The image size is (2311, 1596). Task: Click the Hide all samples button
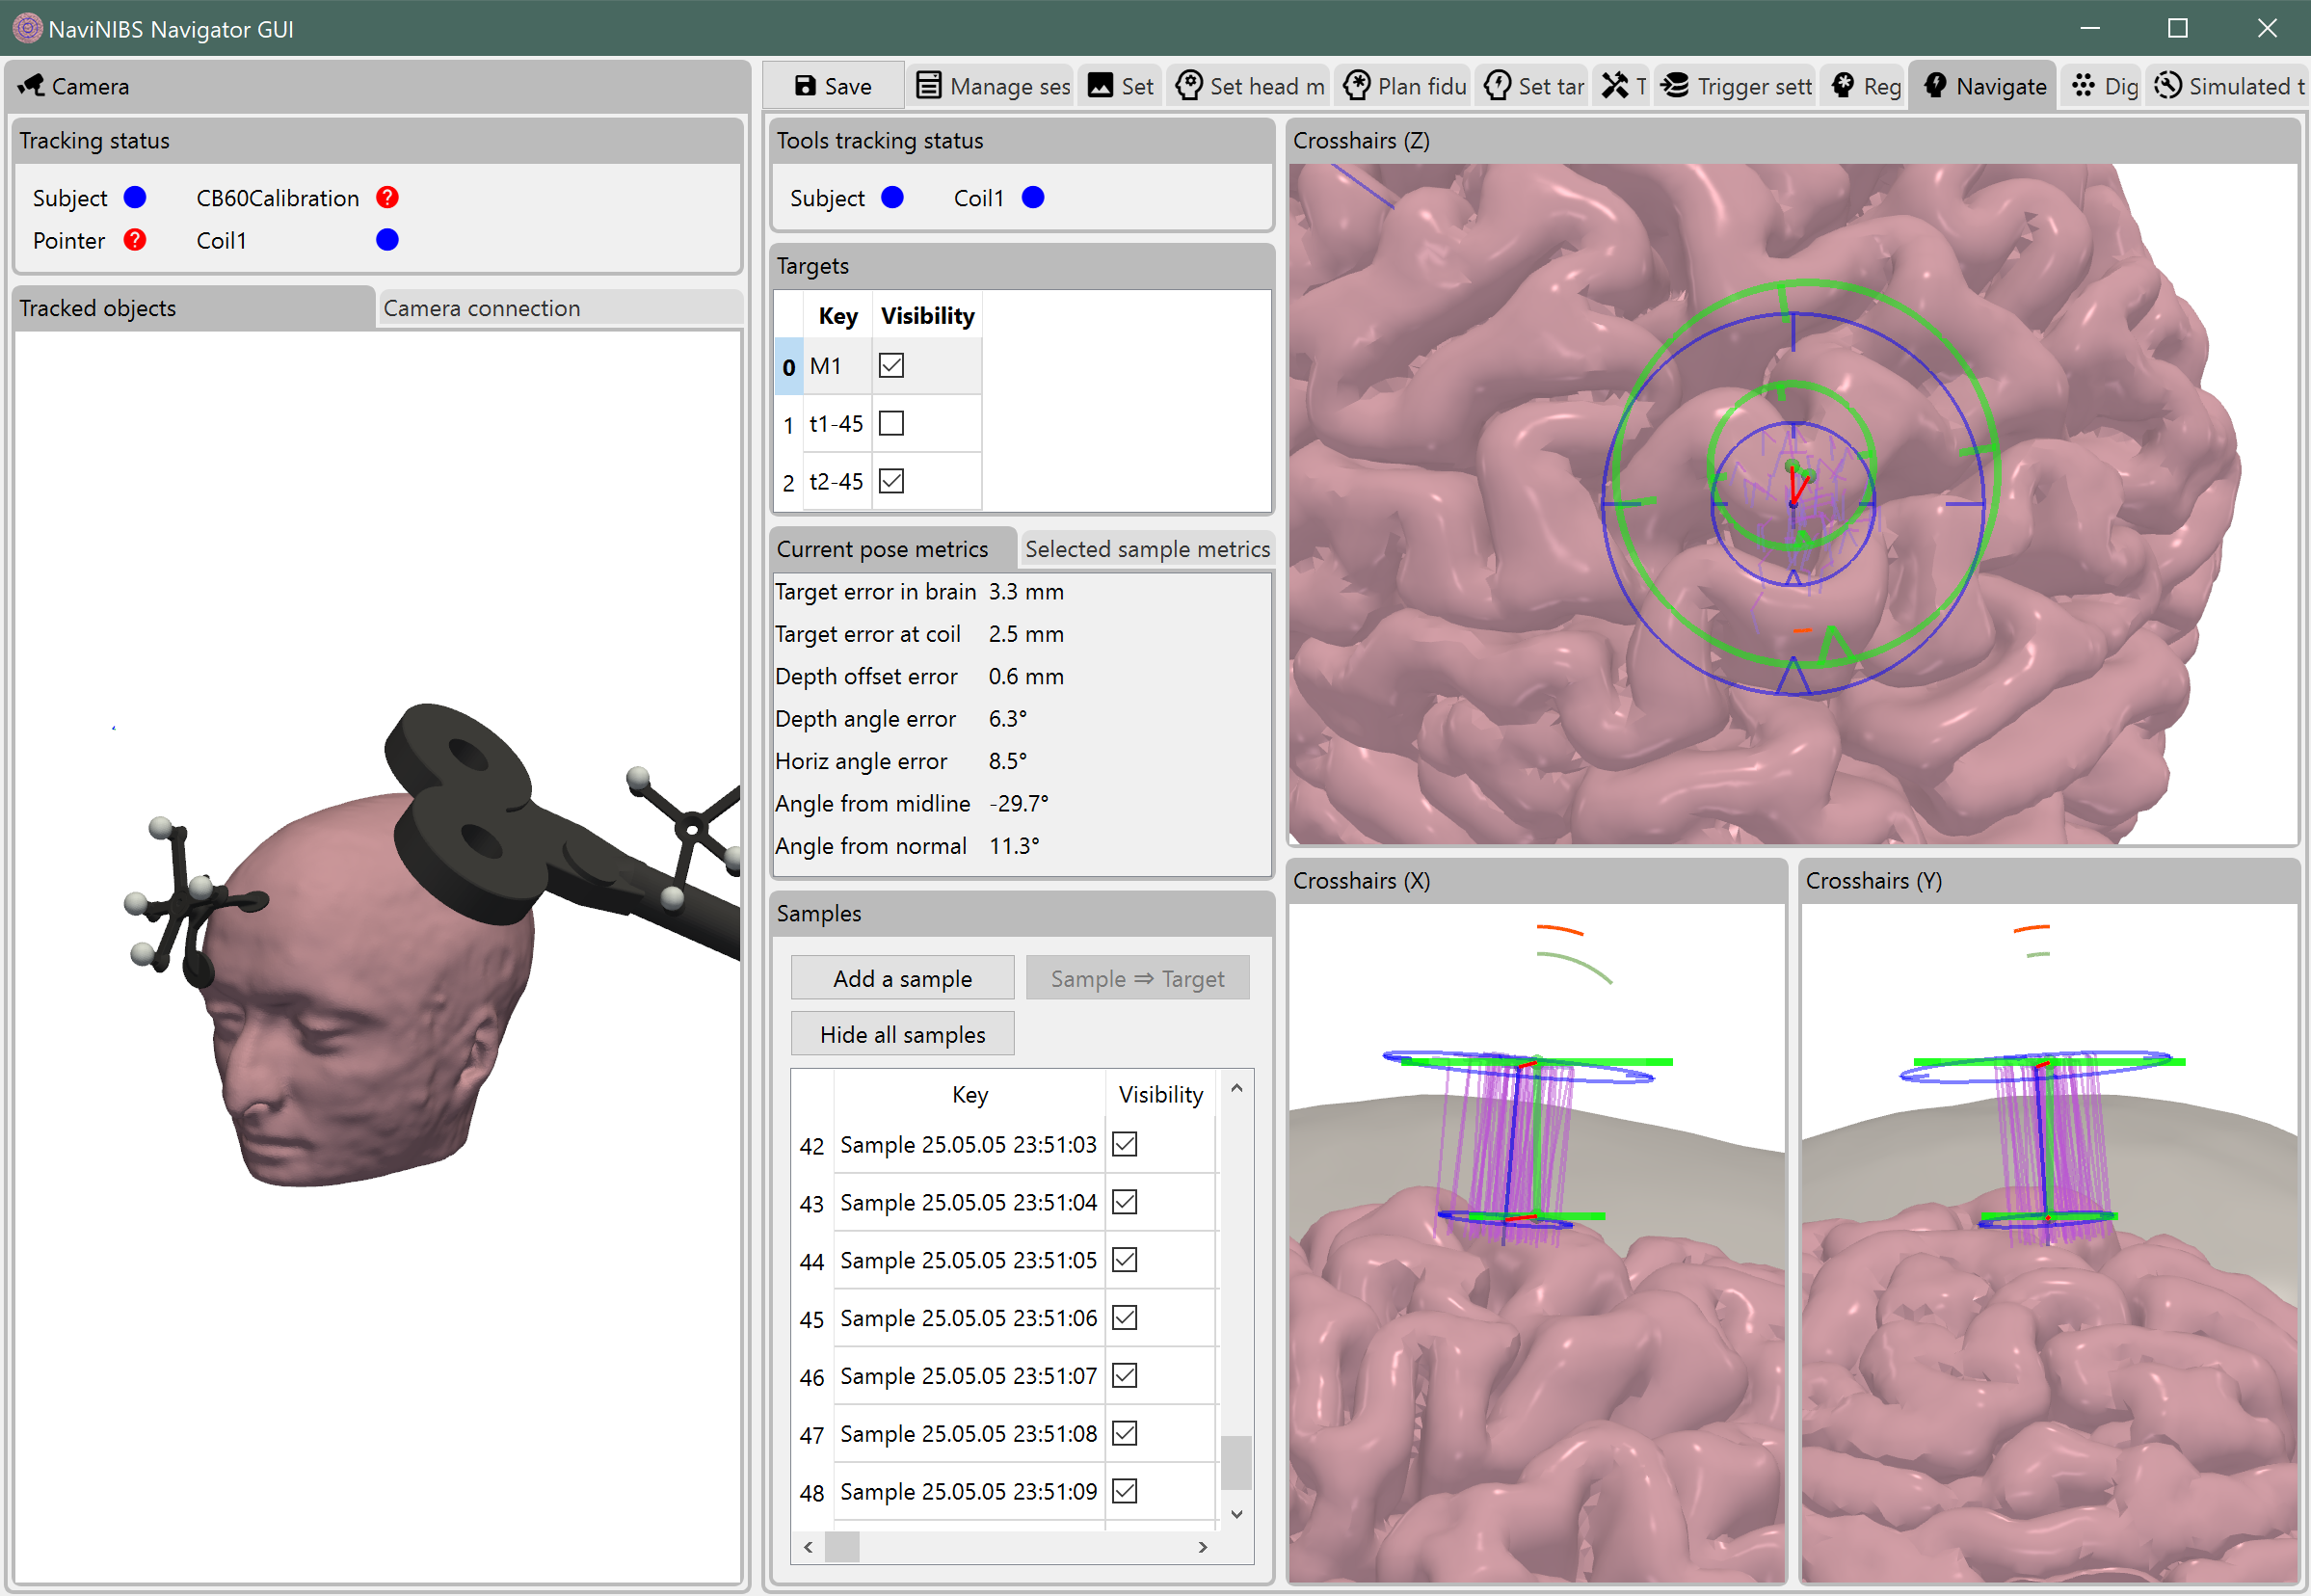tap(903, 1035)
